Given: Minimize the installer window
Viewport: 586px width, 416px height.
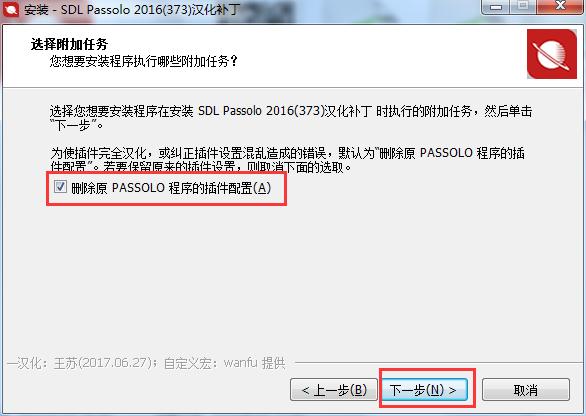Looking at the screenshot, I should tap(496, 6).
